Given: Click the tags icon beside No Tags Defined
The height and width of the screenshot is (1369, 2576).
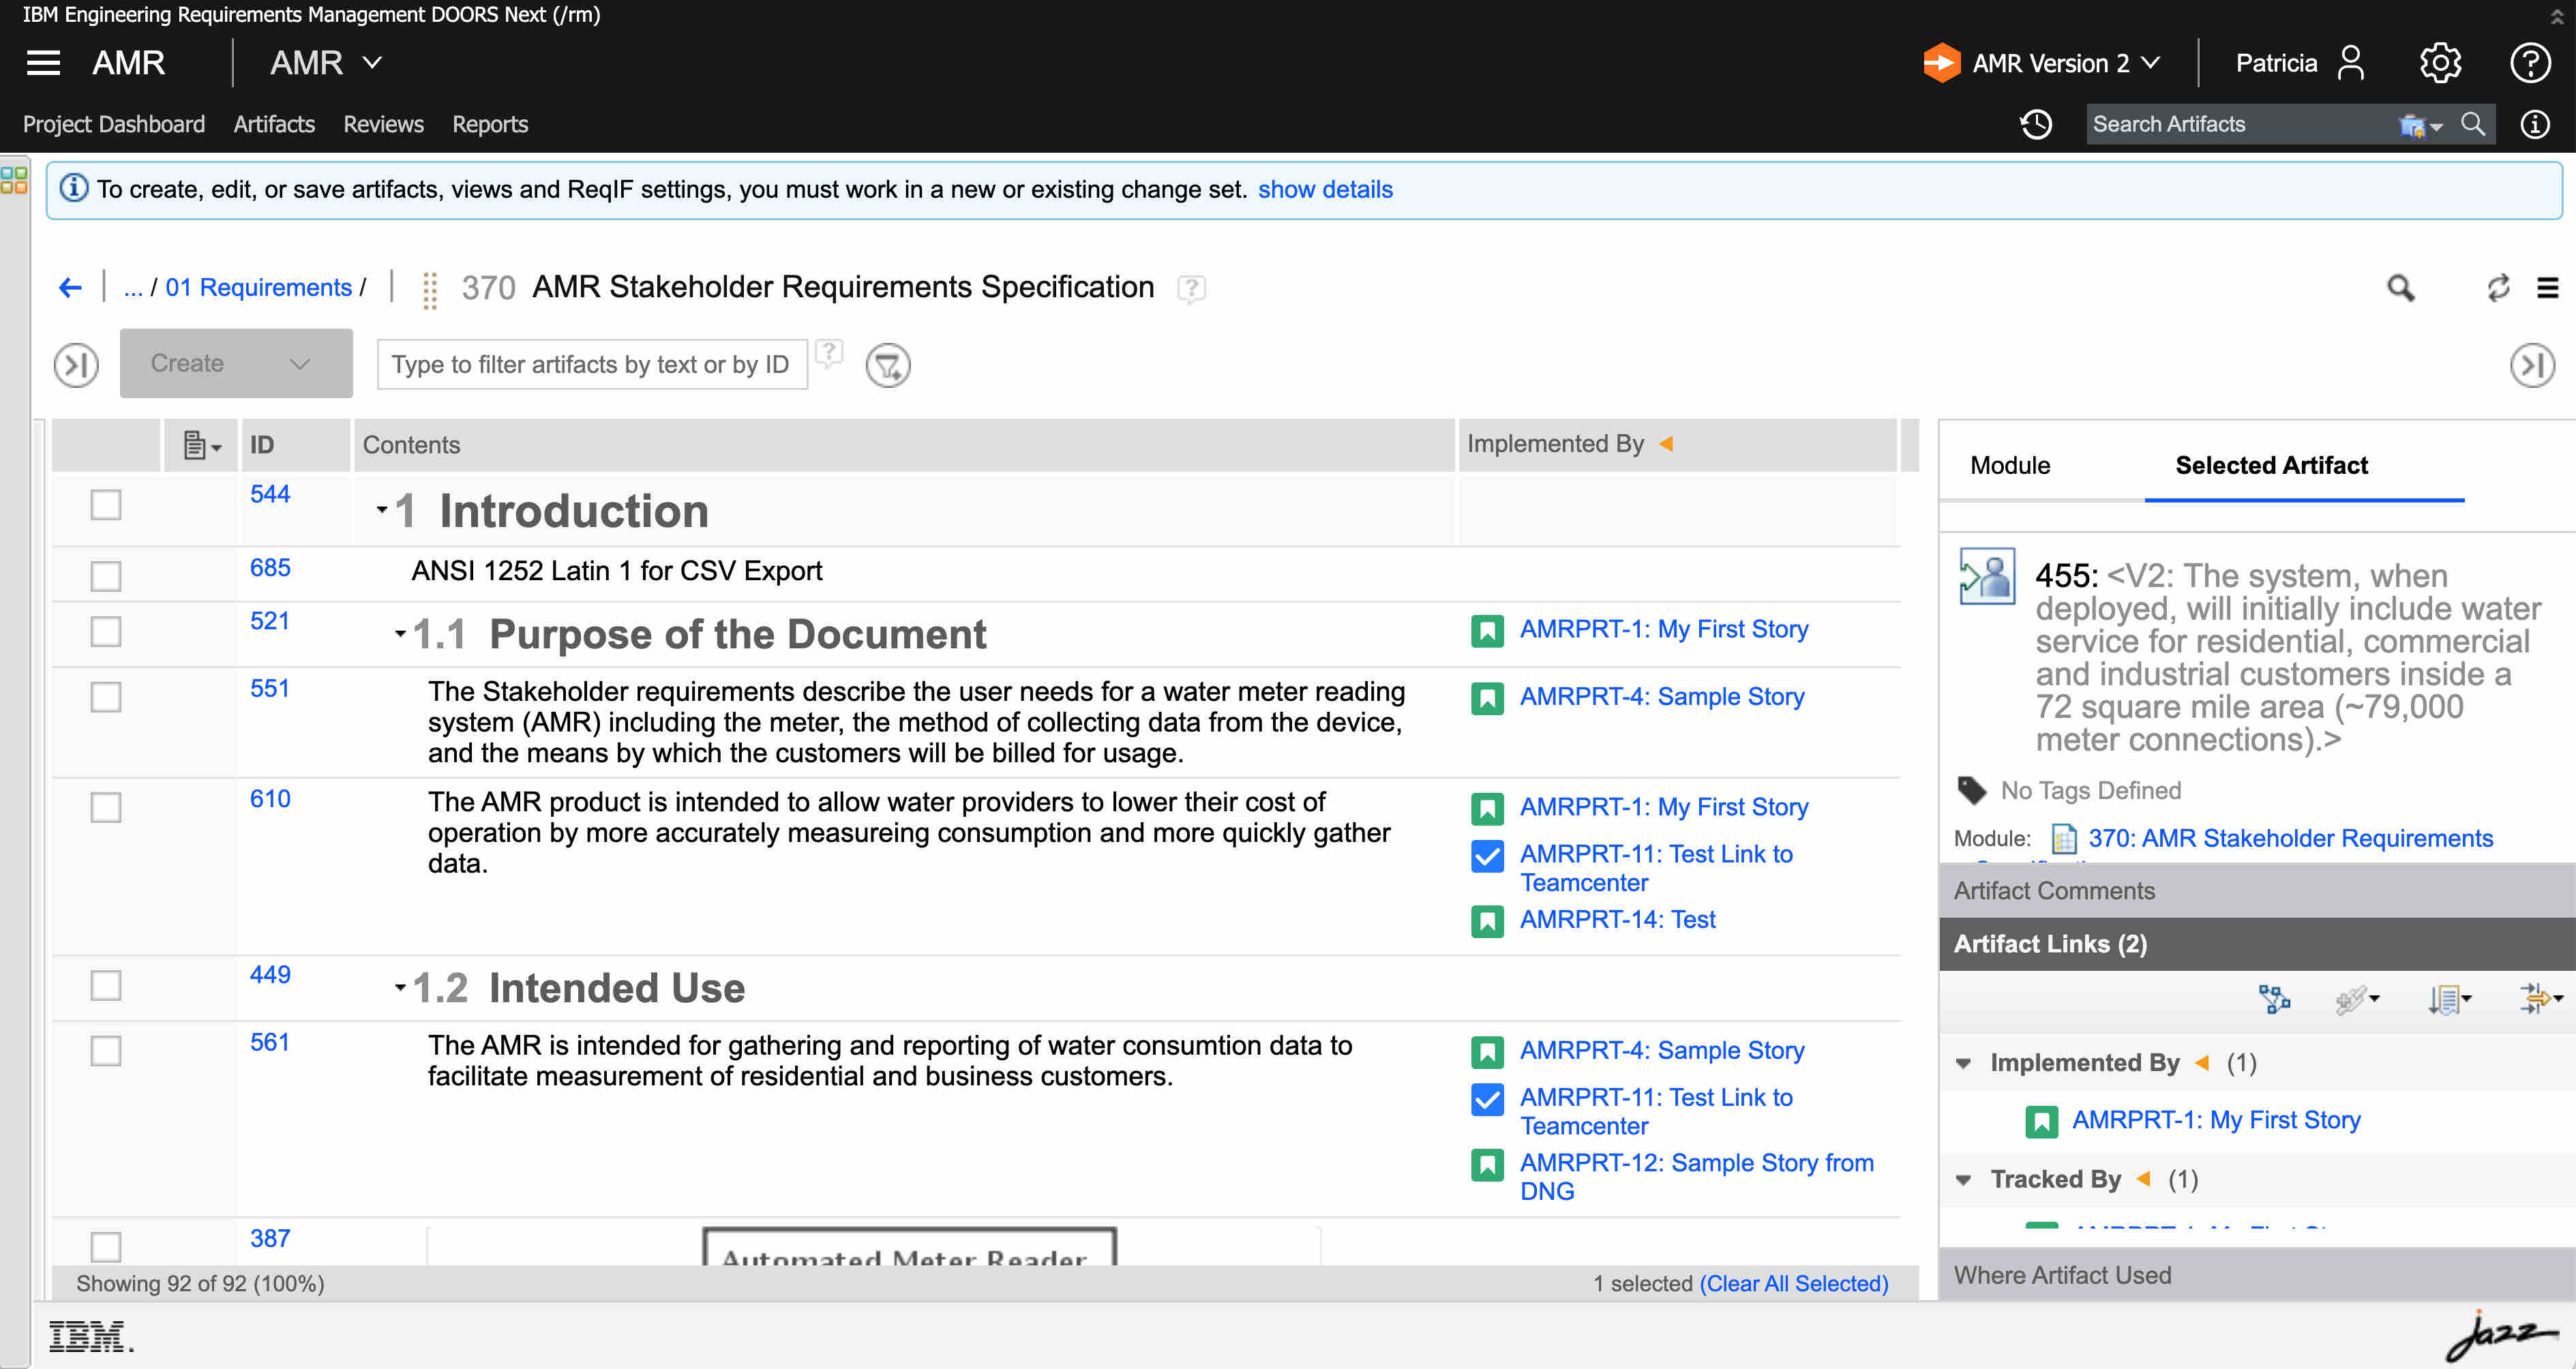Looking at the screenshot, I should [x=1971, y=790].
